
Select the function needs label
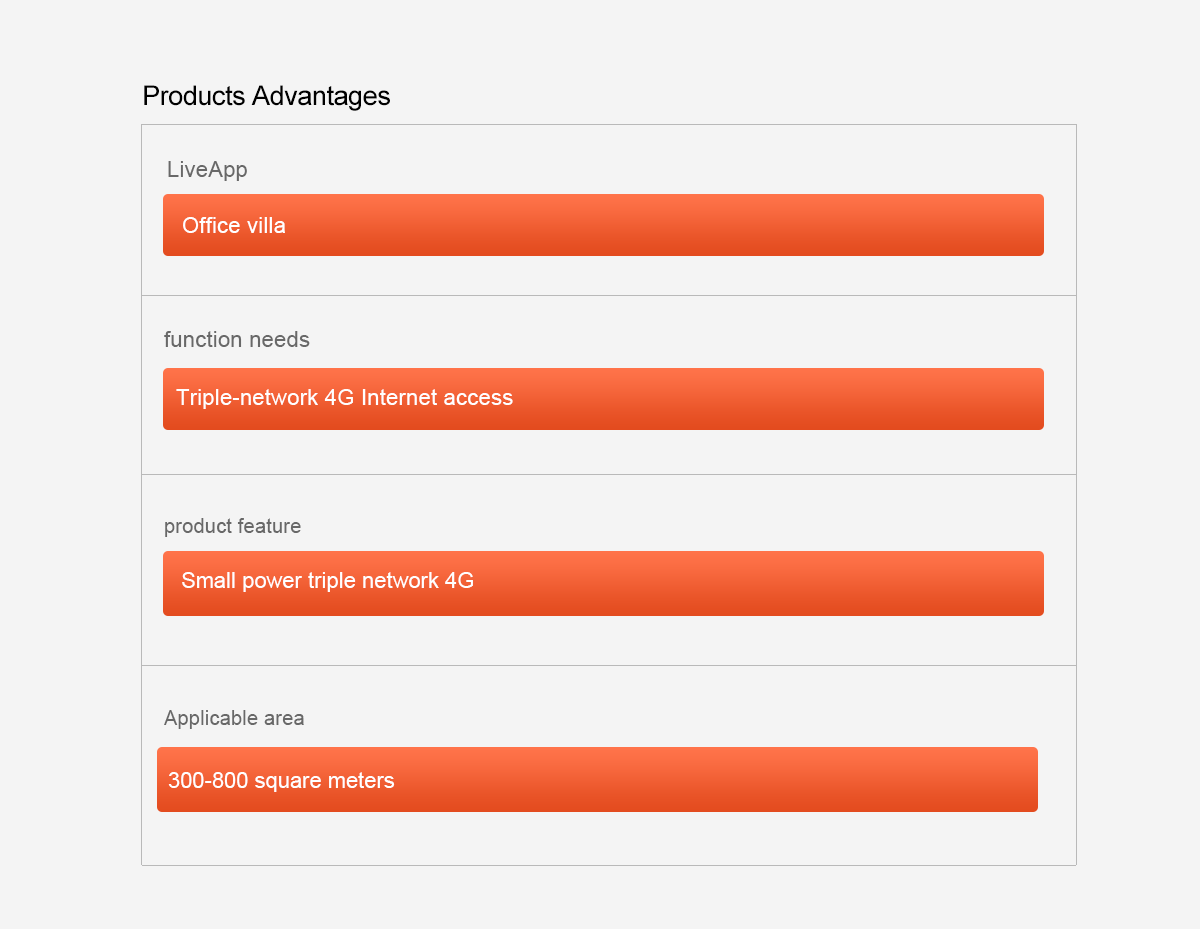(x=237, y=340)
